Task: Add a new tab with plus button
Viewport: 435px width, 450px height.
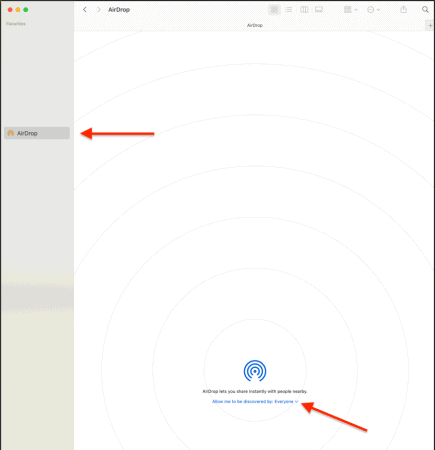Action: click(430, 25)
